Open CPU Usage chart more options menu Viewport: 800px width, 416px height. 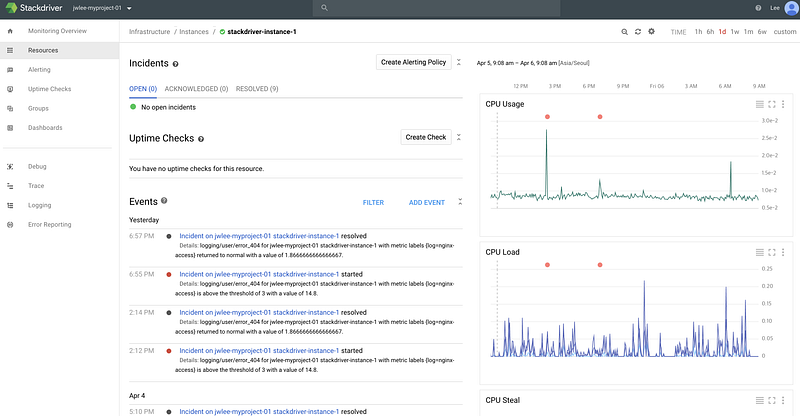tap(783, 104)
